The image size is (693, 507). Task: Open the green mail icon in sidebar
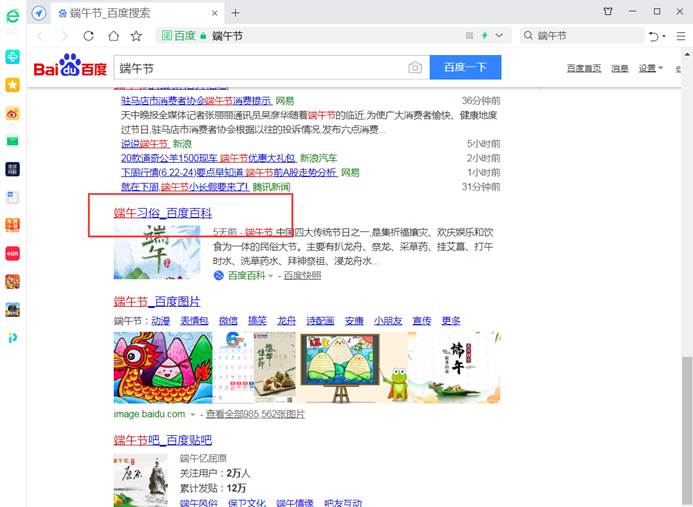pos(13,141)
